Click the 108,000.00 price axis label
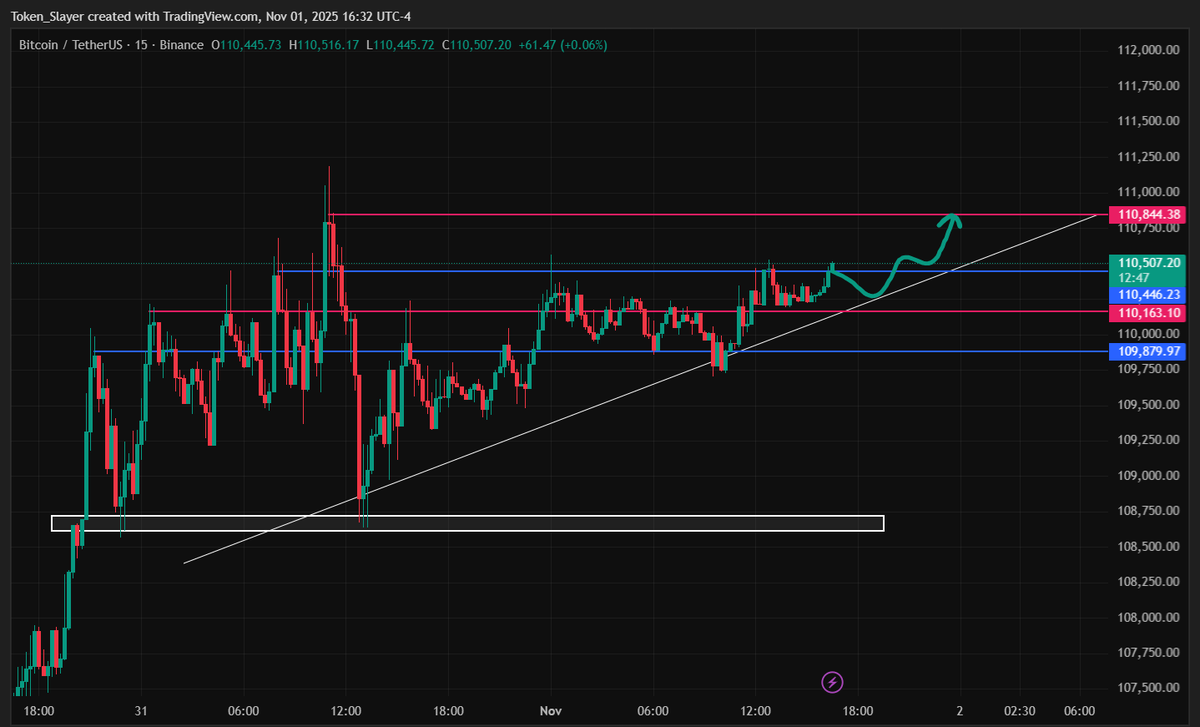Viewport: 1200px width, 727px height. [x=1150, y=618]
